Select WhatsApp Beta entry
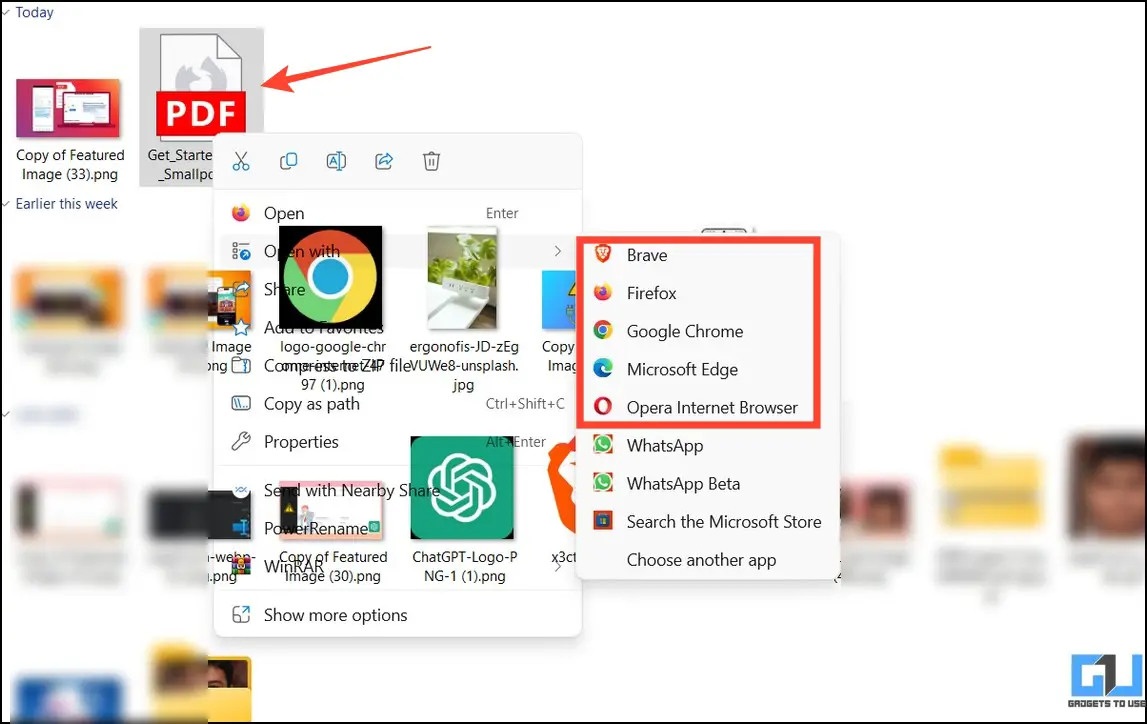 click(708, 483)
